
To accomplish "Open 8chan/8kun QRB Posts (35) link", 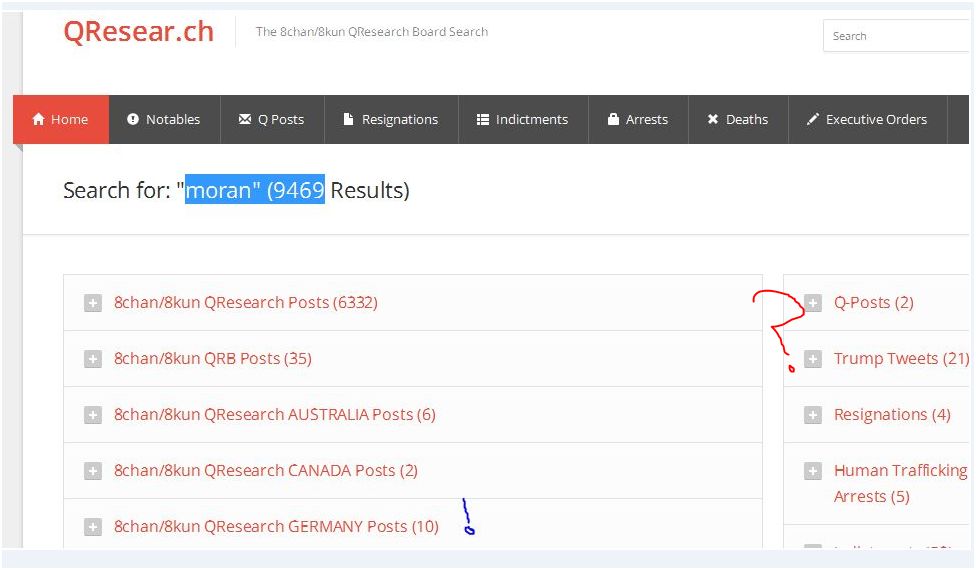I will point(213,358).
